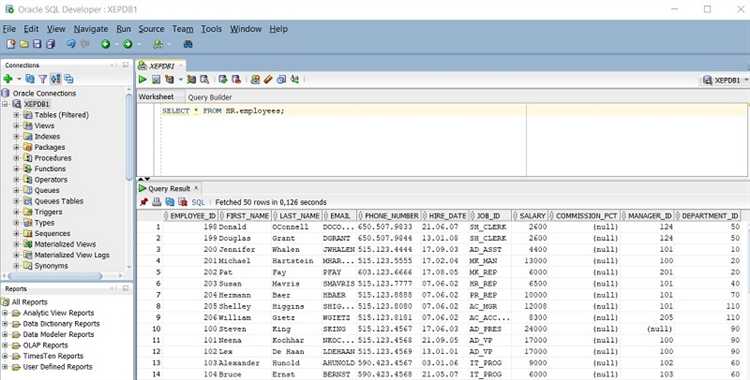
Task: Click the Delete row icon in Query Result toolbar
Action: point(183,202)
